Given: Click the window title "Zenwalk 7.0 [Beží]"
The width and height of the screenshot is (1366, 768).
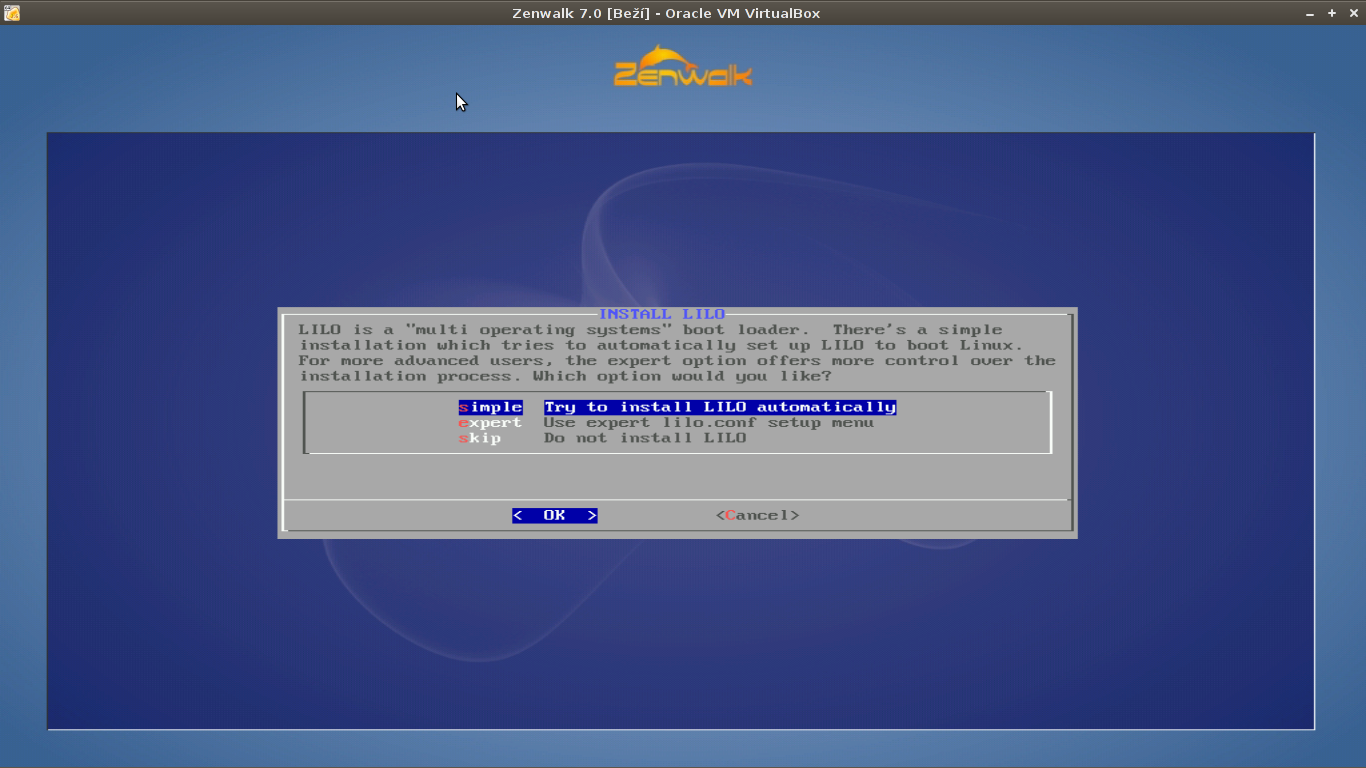Looking at the screenshot, I should 581,13.
